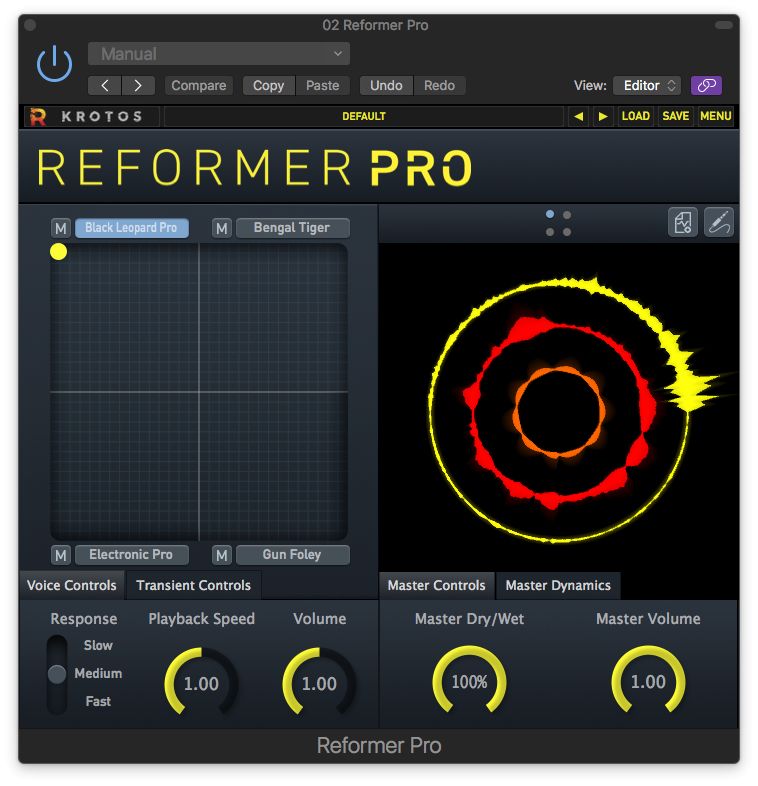This screenshot has height=786, width=758.
Task: Select the Black Leopard Pro library slot
Action: (131, 228)
